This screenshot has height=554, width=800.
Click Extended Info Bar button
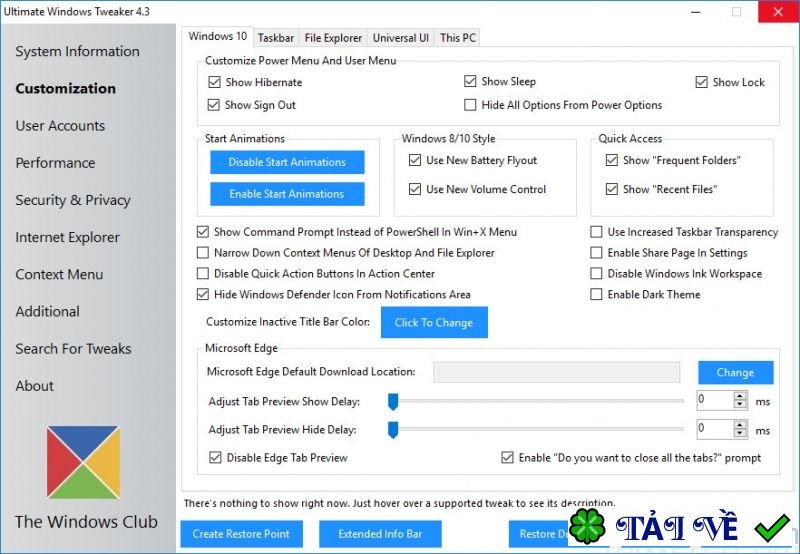pyautogui.click(x=380, y=534)
